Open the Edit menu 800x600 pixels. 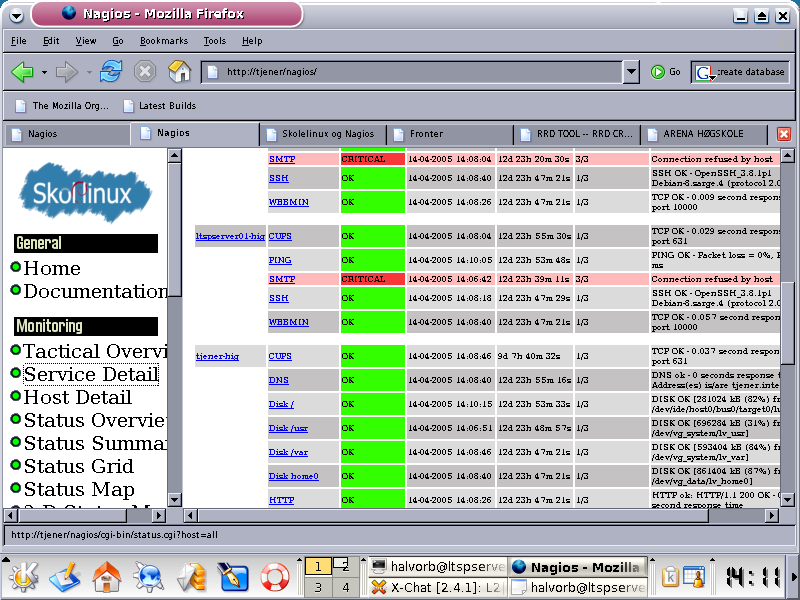pos(51,41)
